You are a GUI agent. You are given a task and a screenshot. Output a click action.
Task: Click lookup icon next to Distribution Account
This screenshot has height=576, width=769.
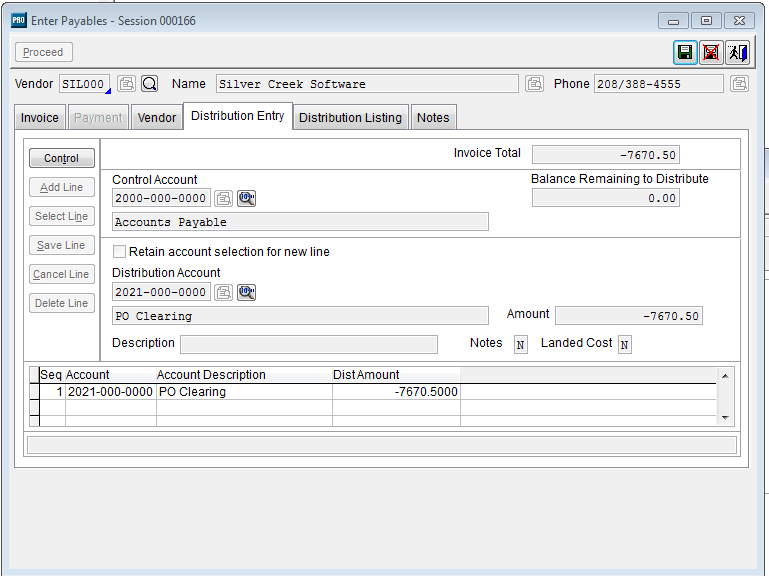247,292
